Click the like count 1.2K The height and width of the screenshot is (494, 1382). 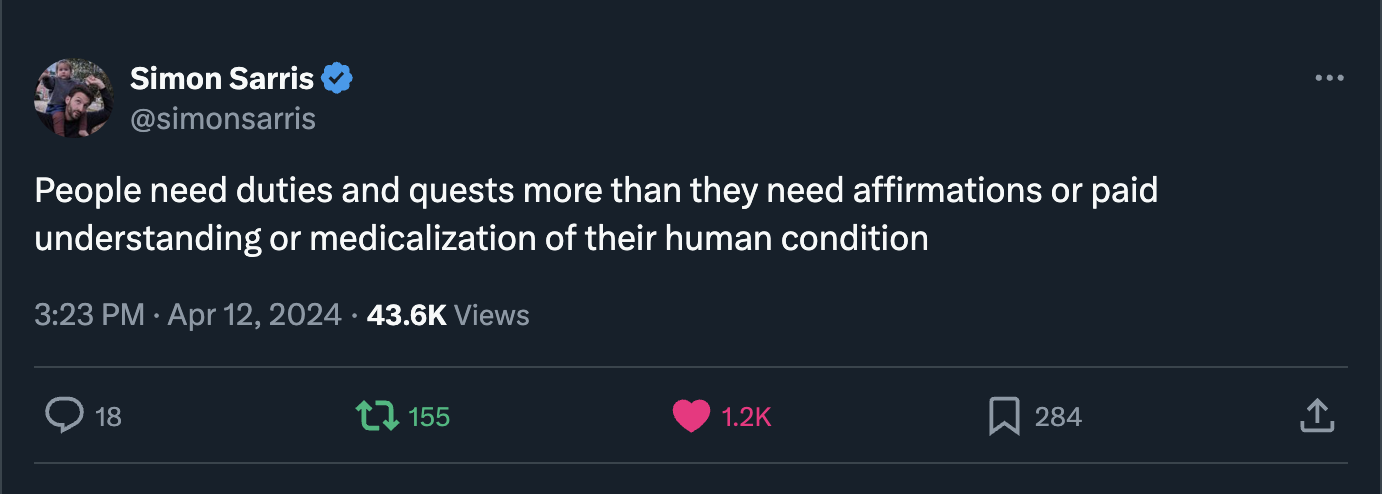point(746,417)
